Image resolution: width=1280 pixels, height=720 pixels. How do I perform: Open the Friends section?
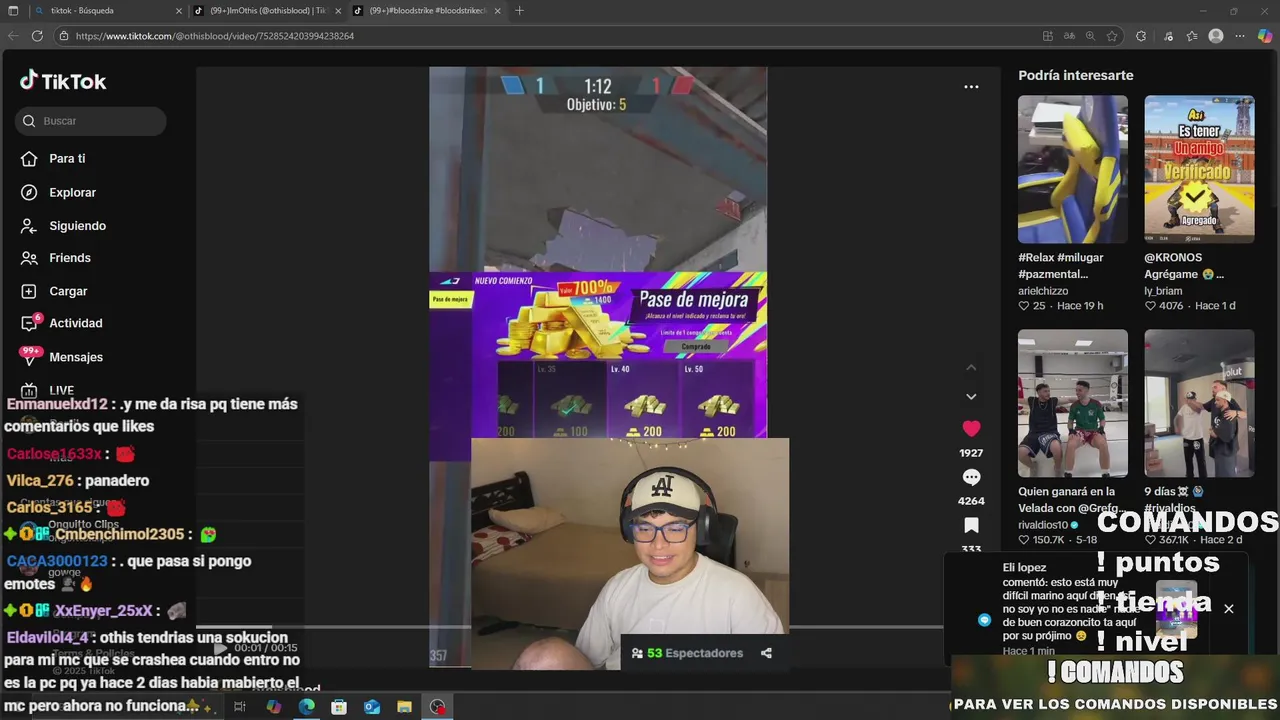(70, 258)
